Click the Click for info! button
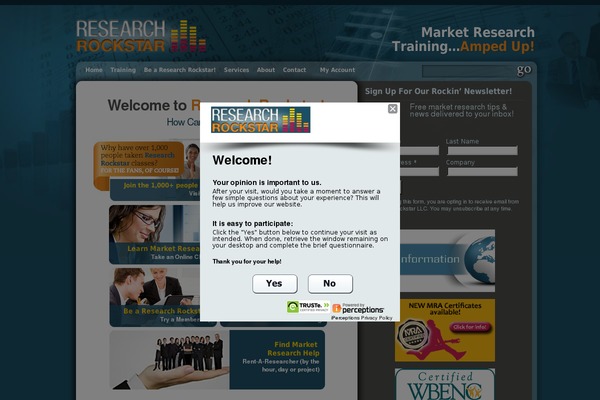This screenshot has height=400, width=600. click(470, 327)
